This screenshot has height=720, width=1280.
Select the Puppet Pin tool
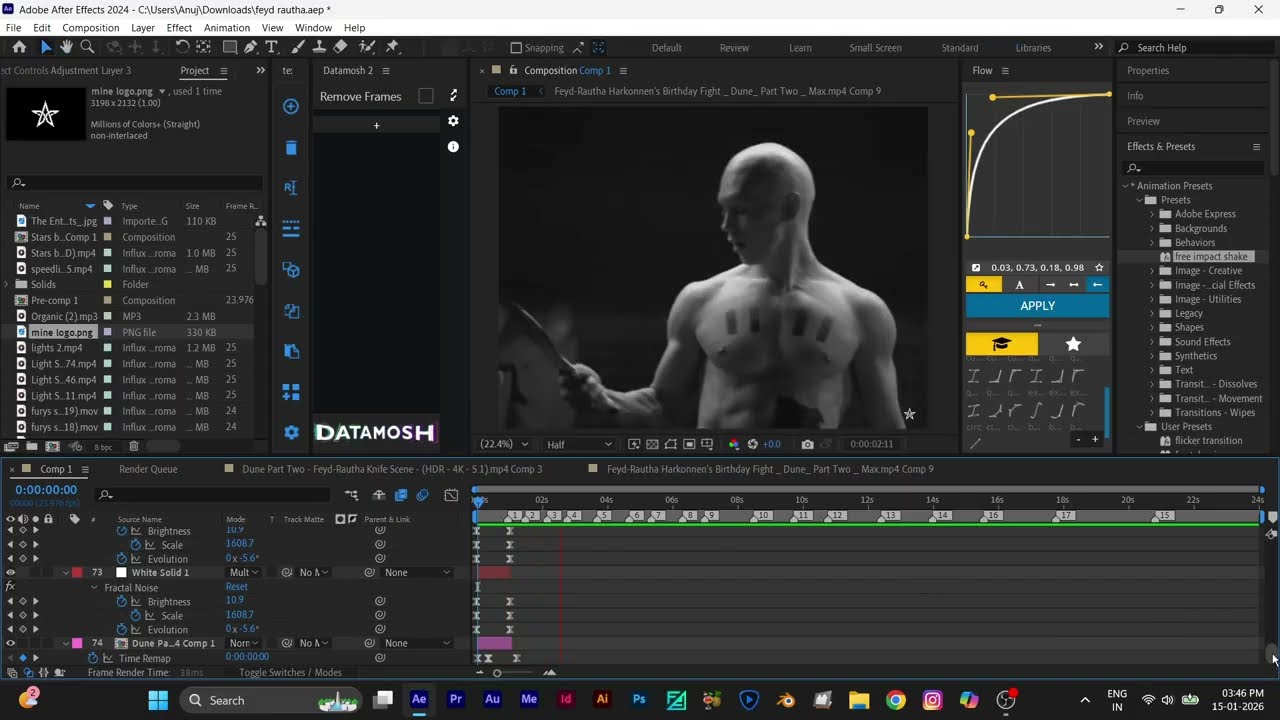click(x=392, y=47)
